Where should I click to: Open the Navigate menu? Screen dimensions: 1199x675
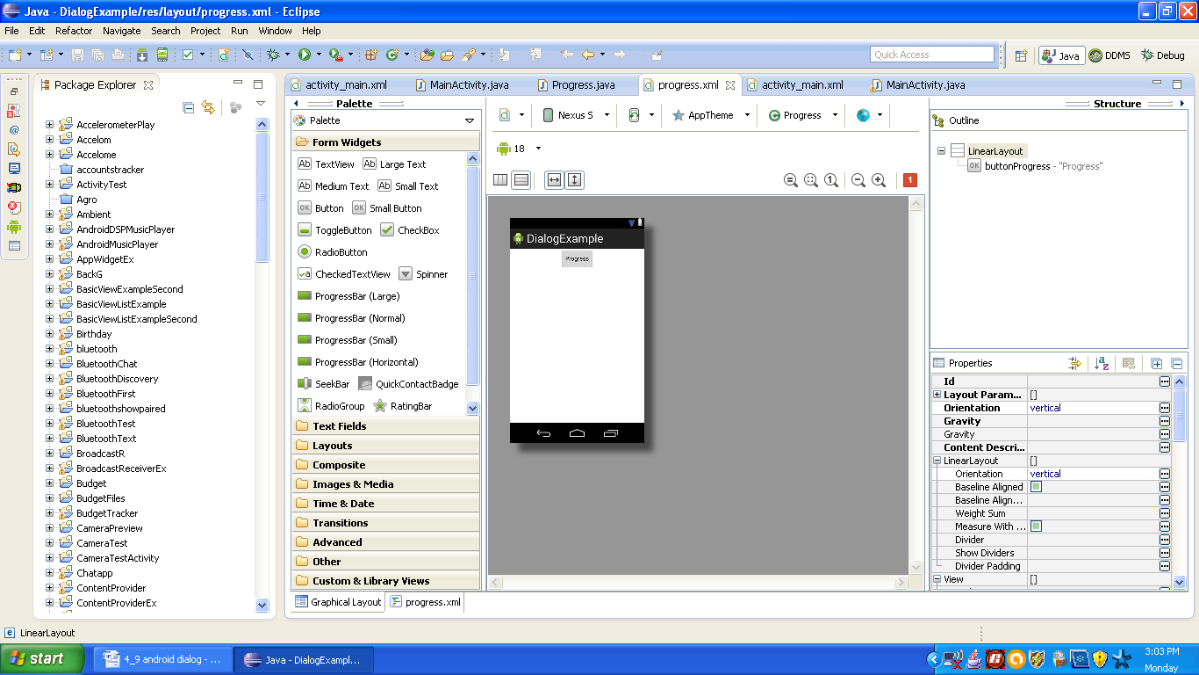click(x=122, y=31)
